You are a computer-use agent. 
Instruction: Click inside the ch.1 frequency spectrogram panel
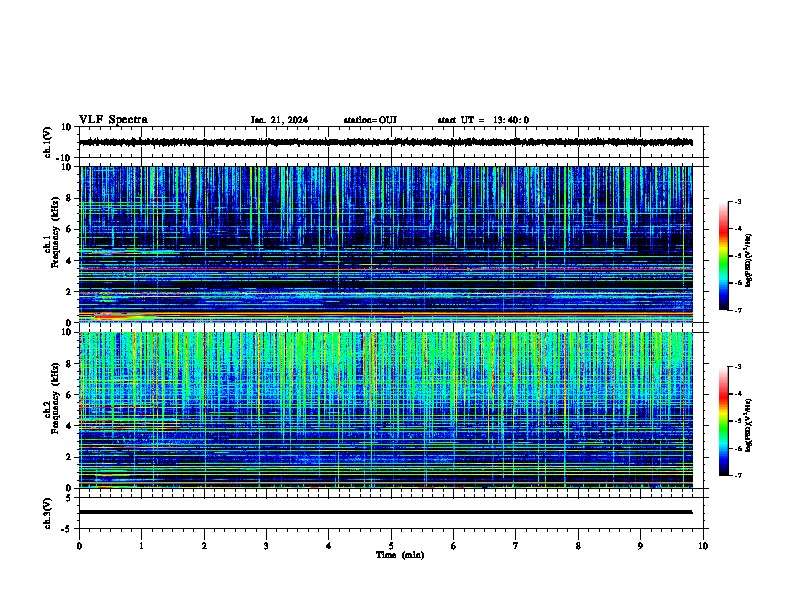pos(385,244)
